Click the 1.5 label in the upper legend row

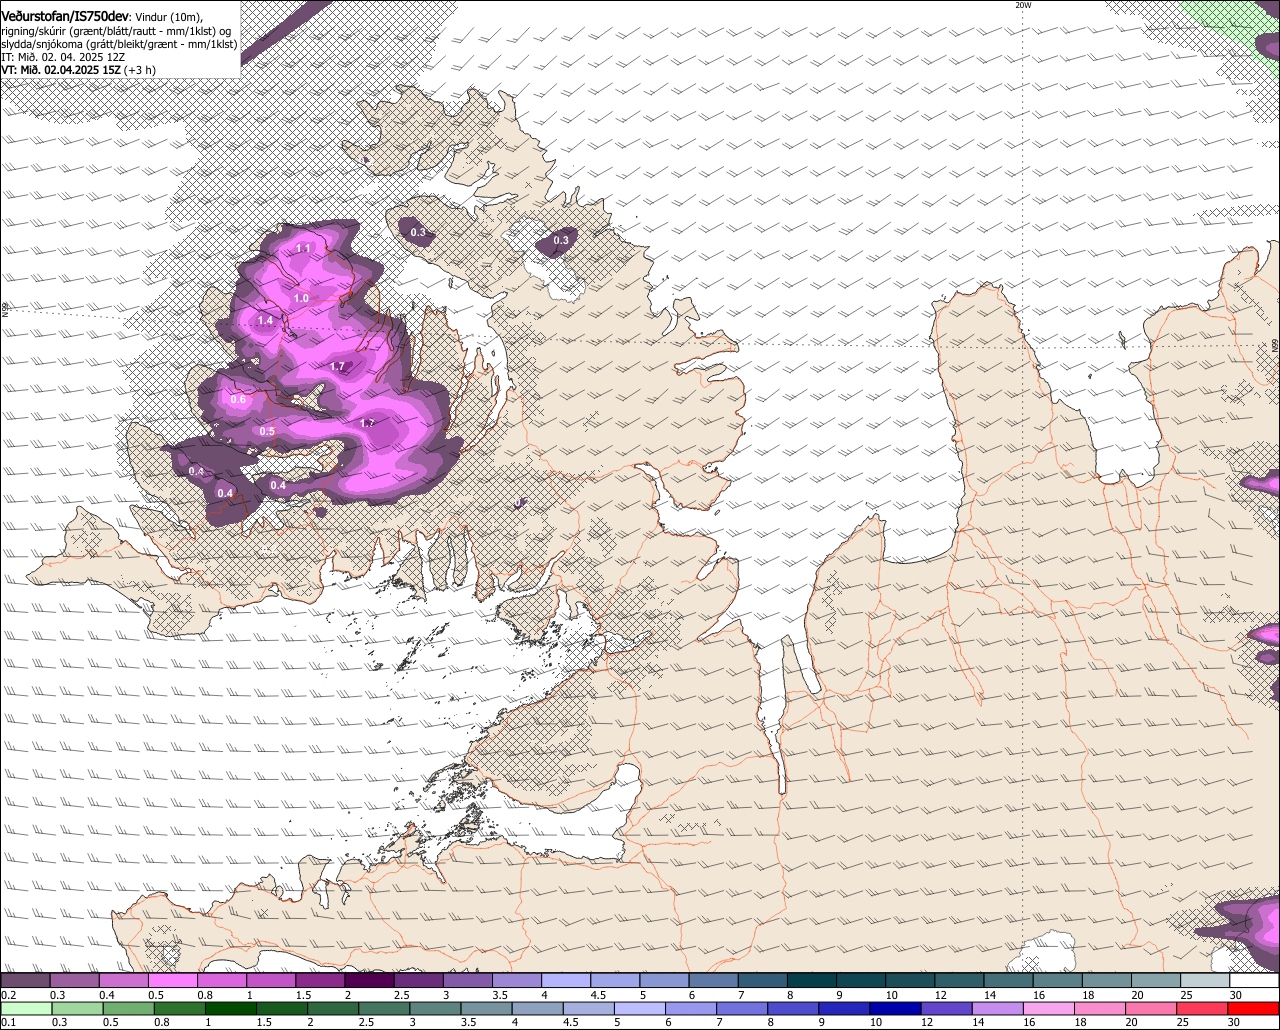[304, 996]
